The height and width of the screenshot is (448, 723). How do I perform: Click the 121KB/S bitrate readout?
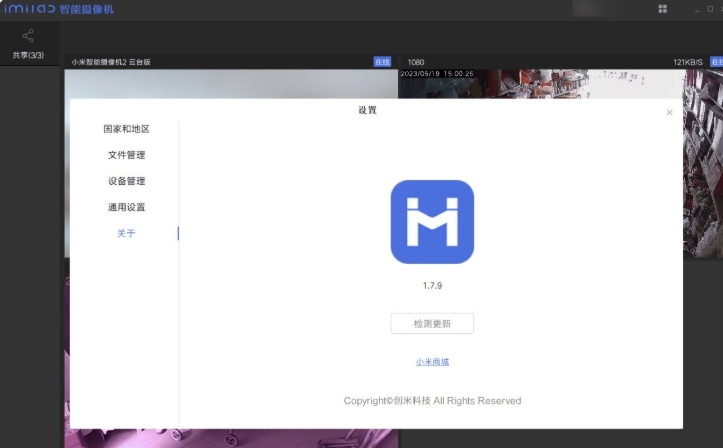coord(687,62)
